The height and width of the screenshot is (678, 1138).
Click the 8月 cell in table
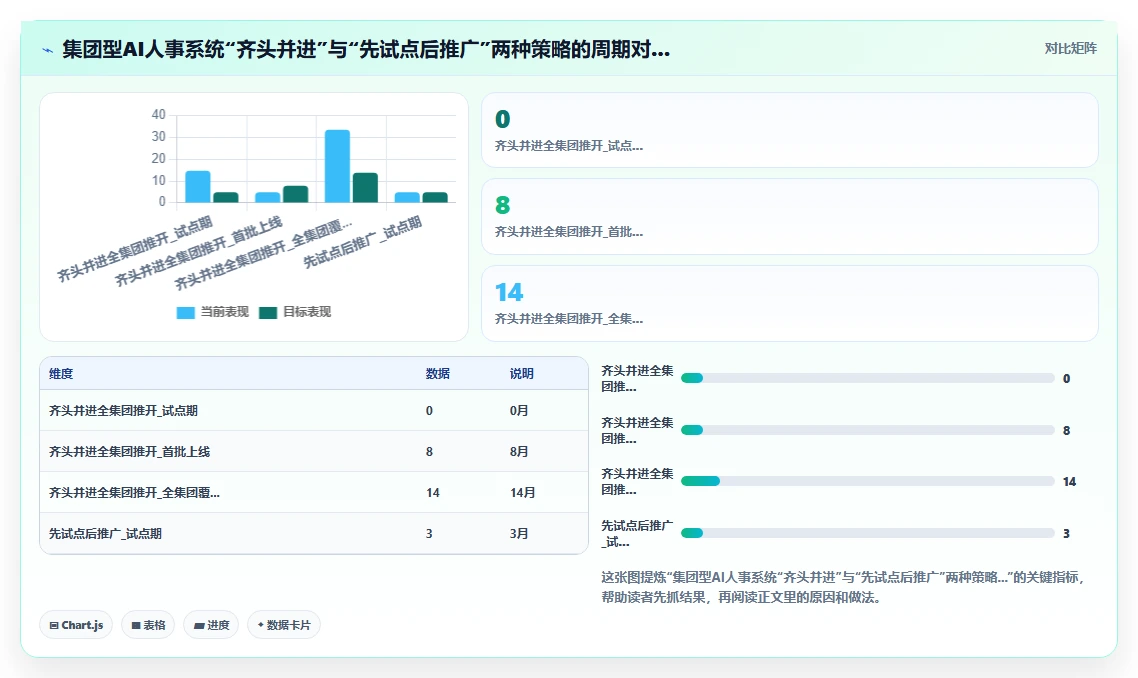point(519,452)
